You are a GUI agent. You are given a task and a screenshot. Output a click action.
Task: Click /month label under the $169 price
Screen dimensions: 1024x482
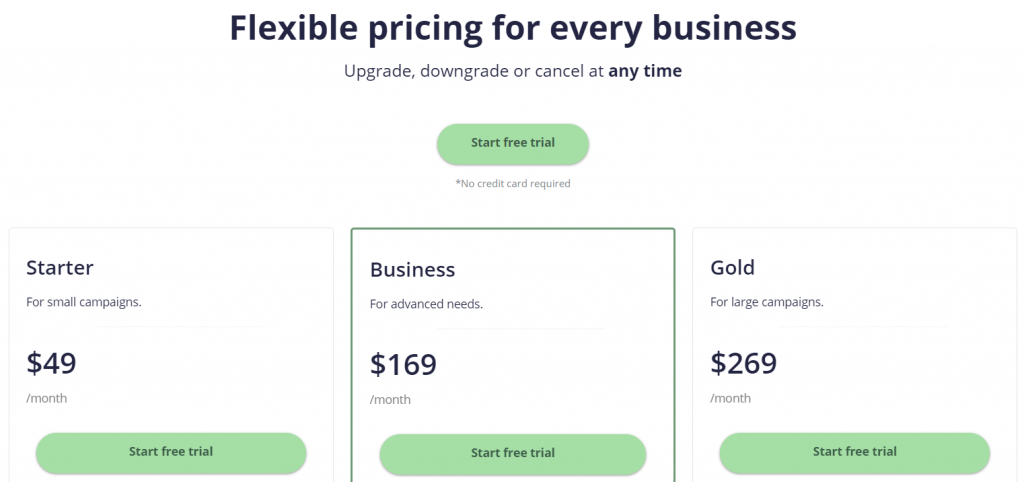[390, 400]
